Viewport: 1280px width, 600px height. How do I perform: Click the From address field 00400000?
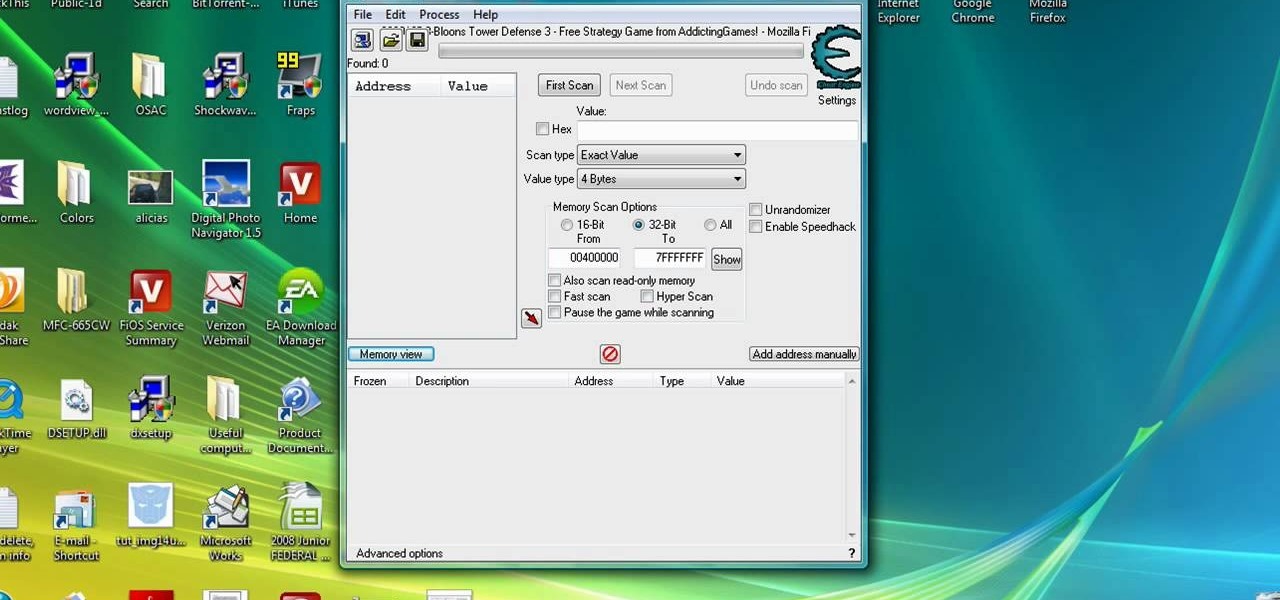click(585, 258)
